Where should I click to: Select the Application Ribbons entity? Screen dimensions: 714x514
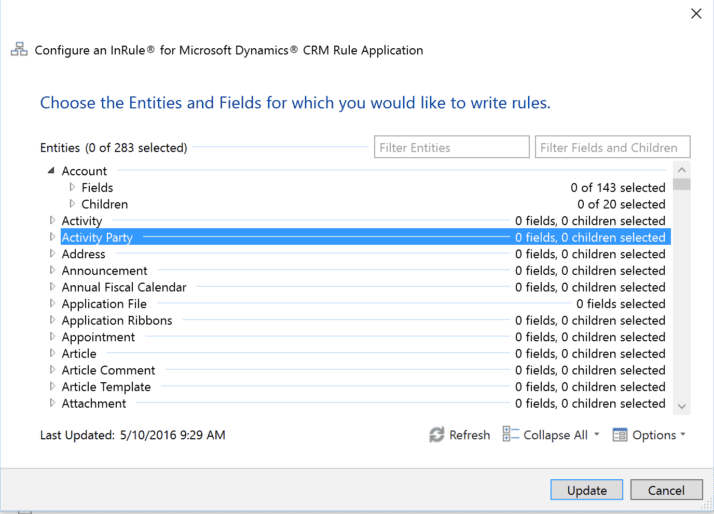[117, 321]
